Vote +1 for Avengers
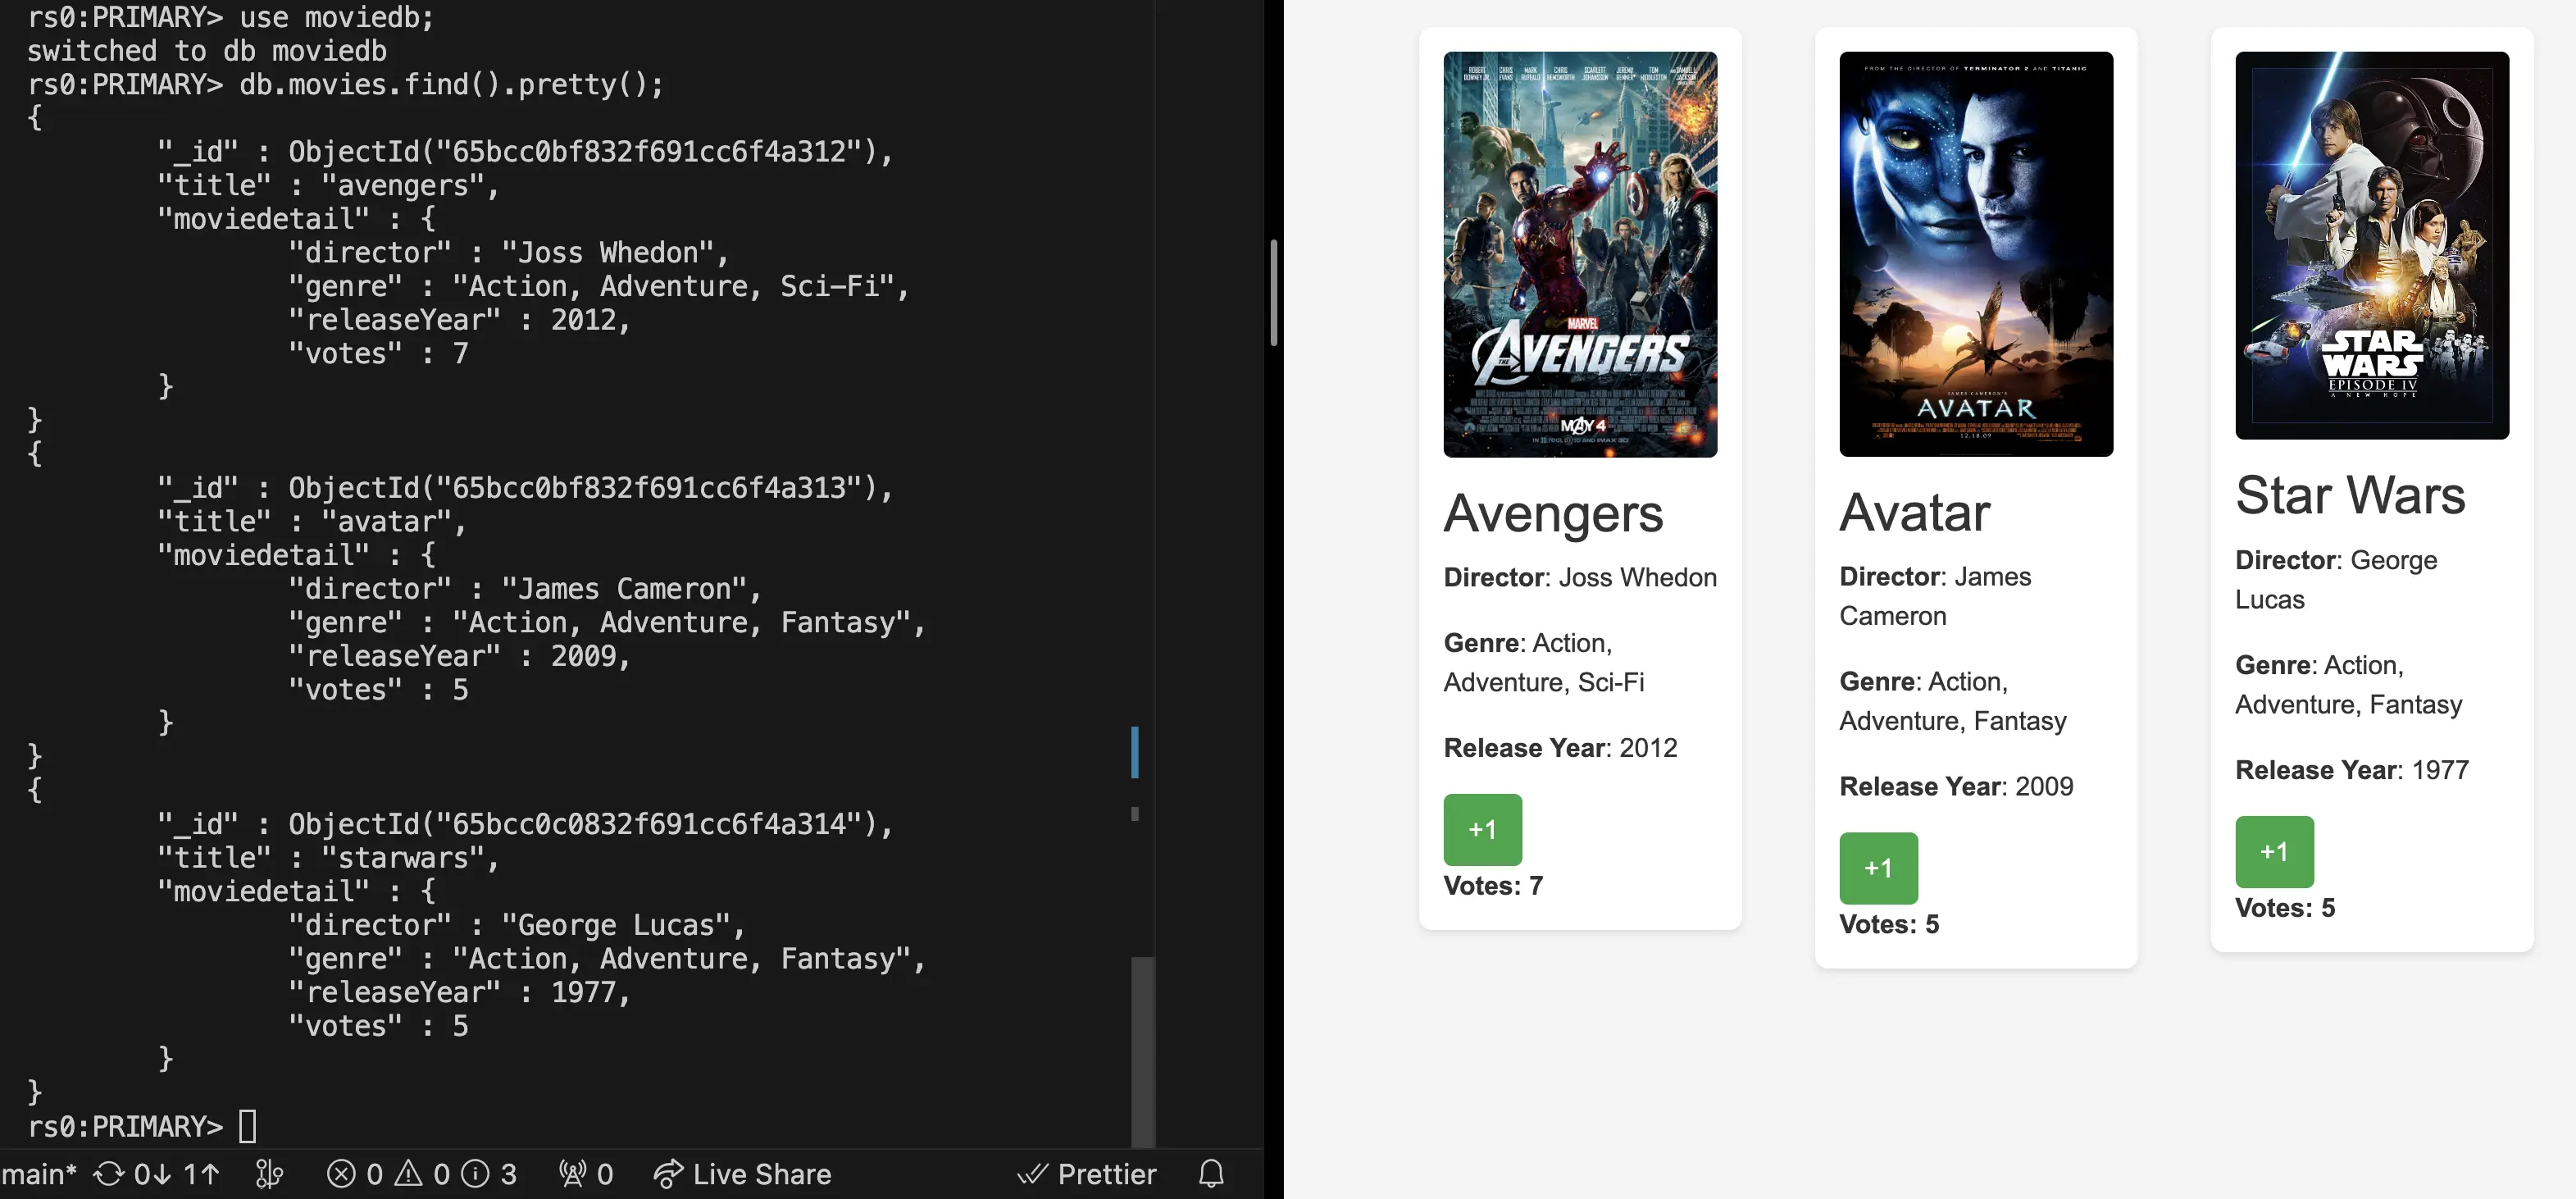Viewport: 2576px width, 1199px height. pyautogui.click(x=1482, y=829)
